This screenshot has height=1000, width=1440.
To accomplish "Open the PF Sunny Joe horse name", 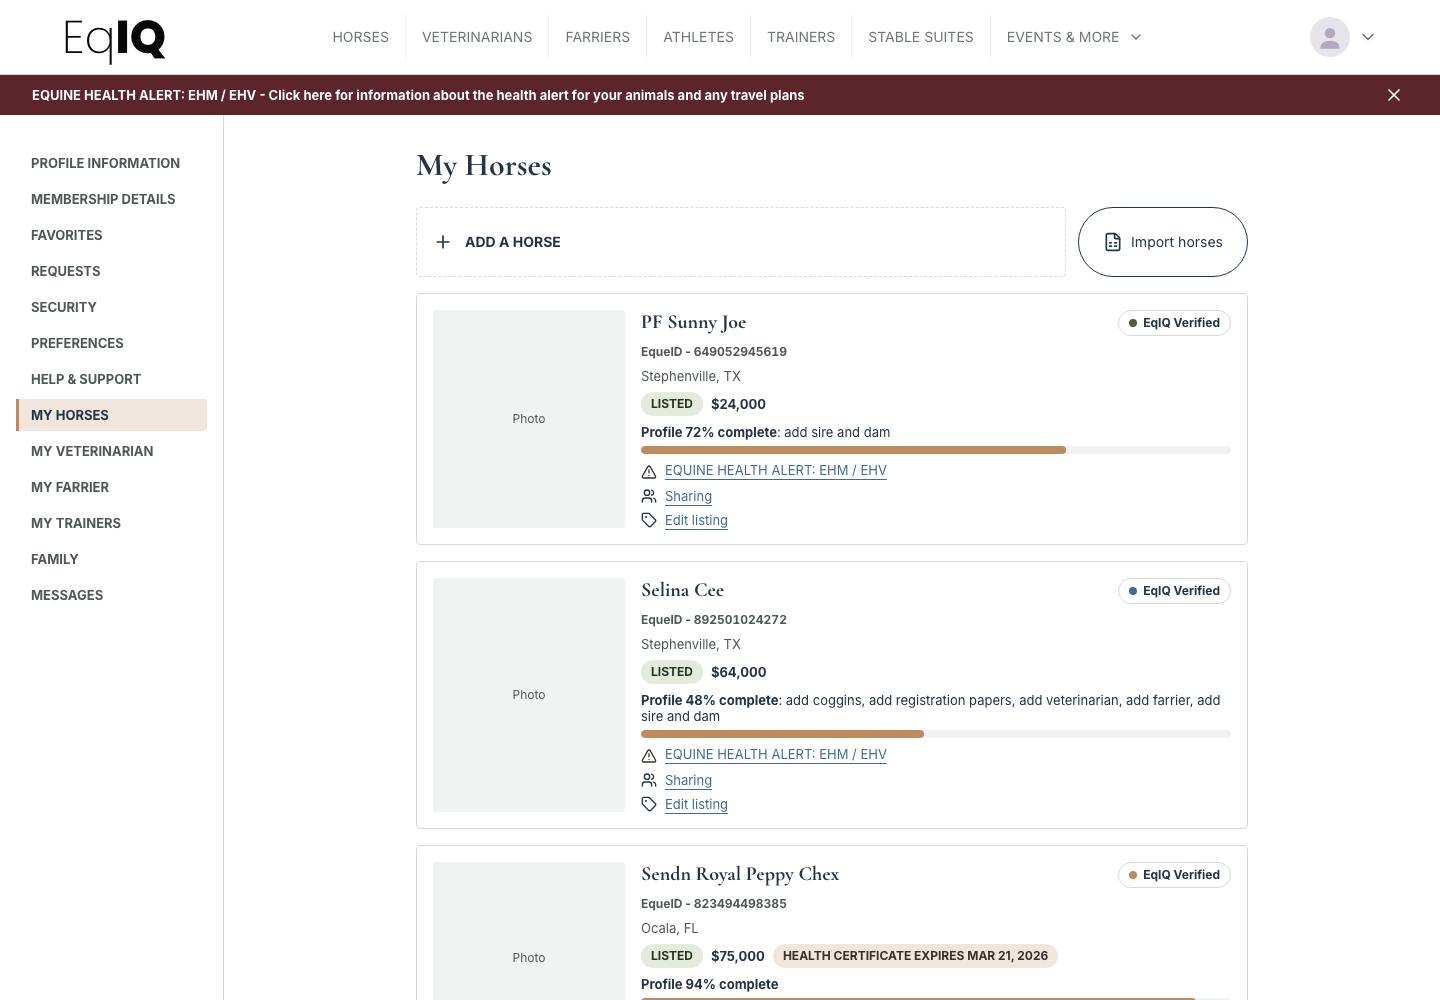I will point(693,322).
